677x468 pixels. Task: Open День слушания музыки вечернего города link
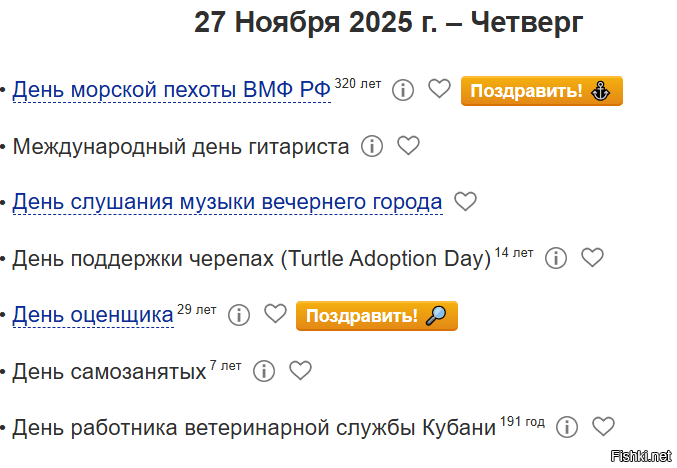[227, 202]
